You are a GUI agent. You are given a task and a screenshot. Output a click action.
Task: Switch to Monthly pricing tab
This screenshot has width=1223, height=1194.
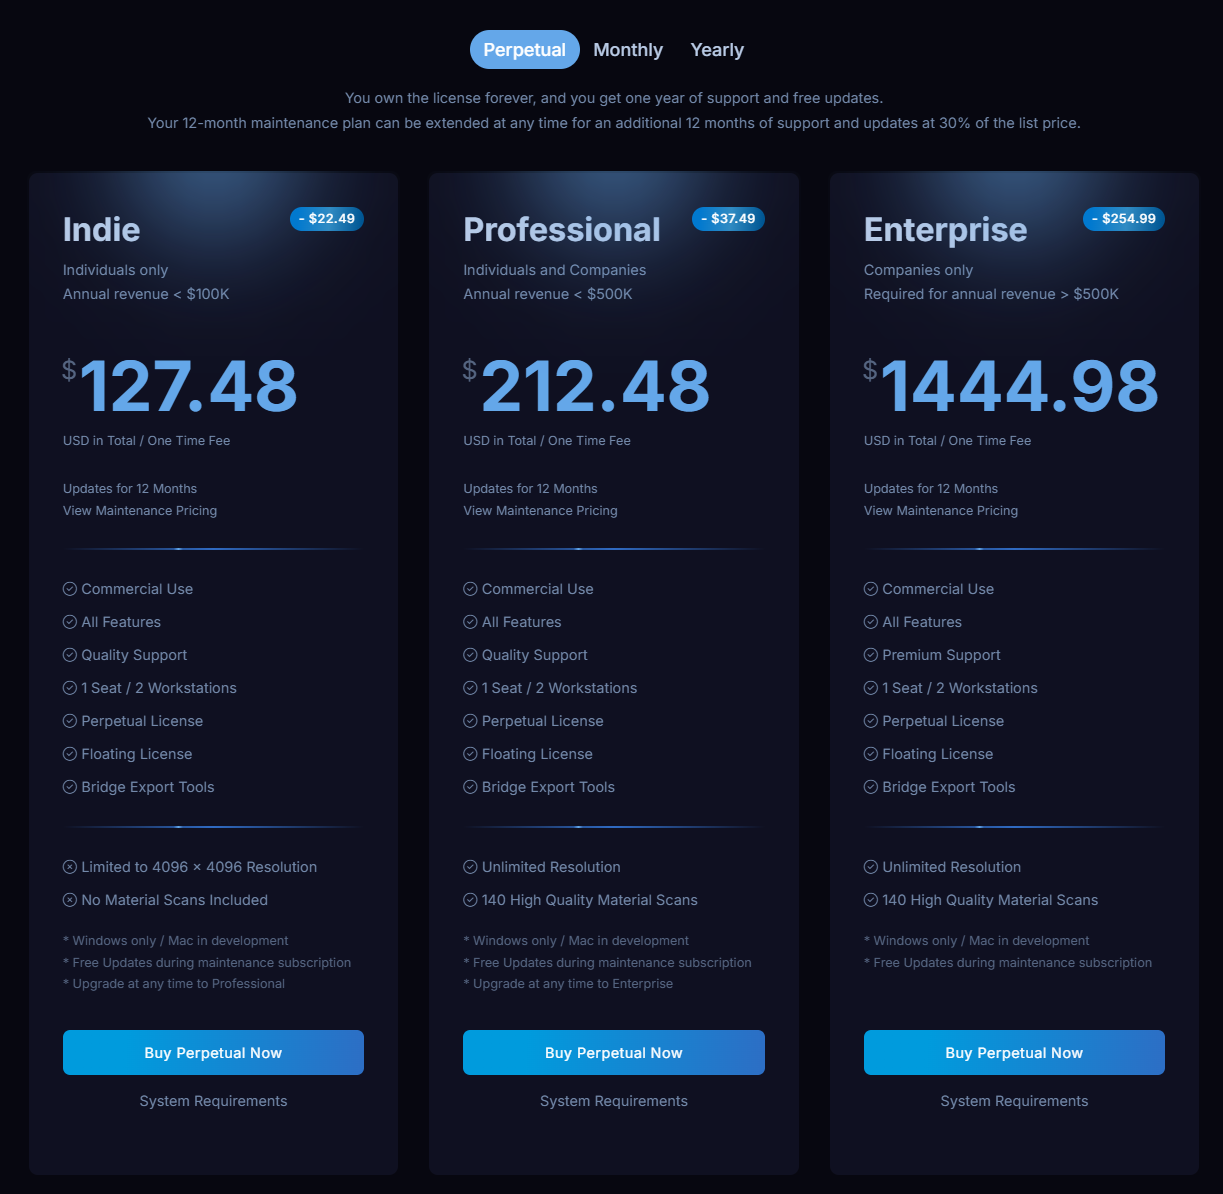pyautogui.click(x=628, y=50)
